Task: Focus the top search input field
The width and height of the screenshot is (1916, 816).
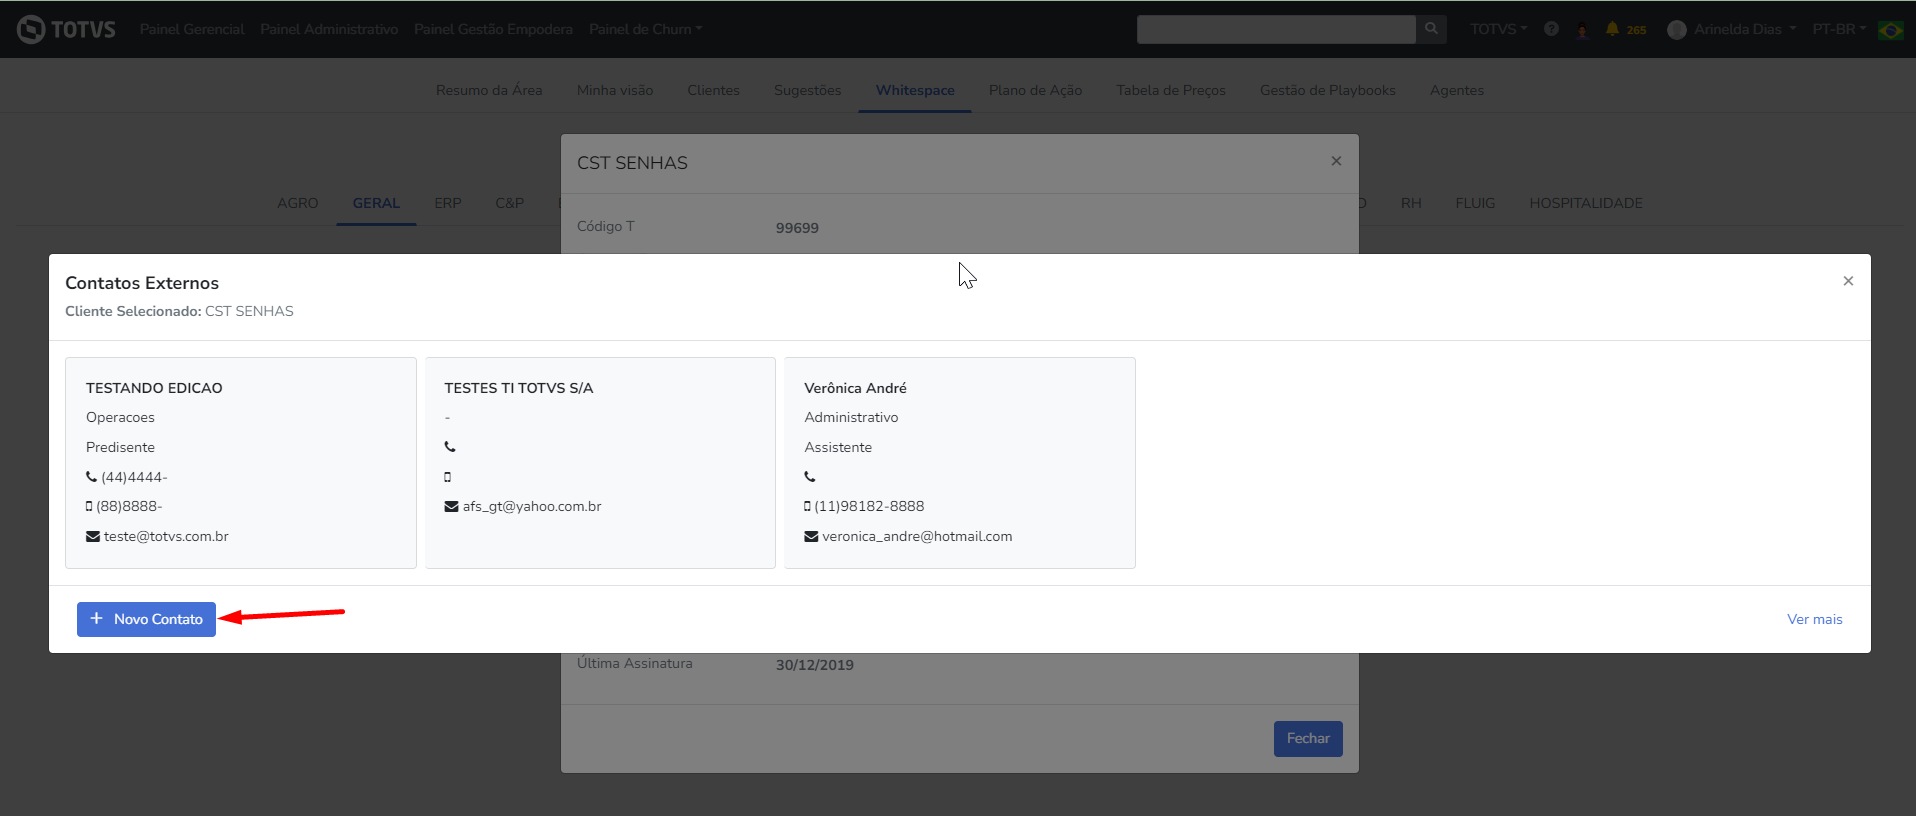Action: point(1275,29)
